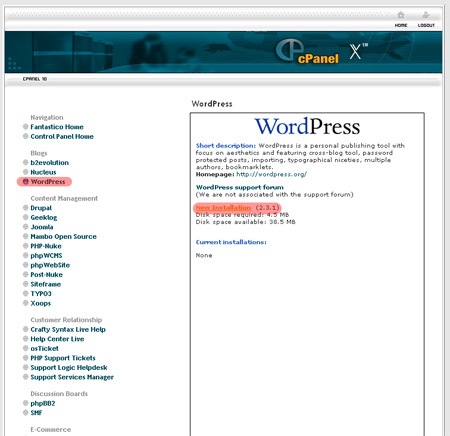450x436 pixels.
Task: Select Siteframe entry
Action: (x=46, y=284)
